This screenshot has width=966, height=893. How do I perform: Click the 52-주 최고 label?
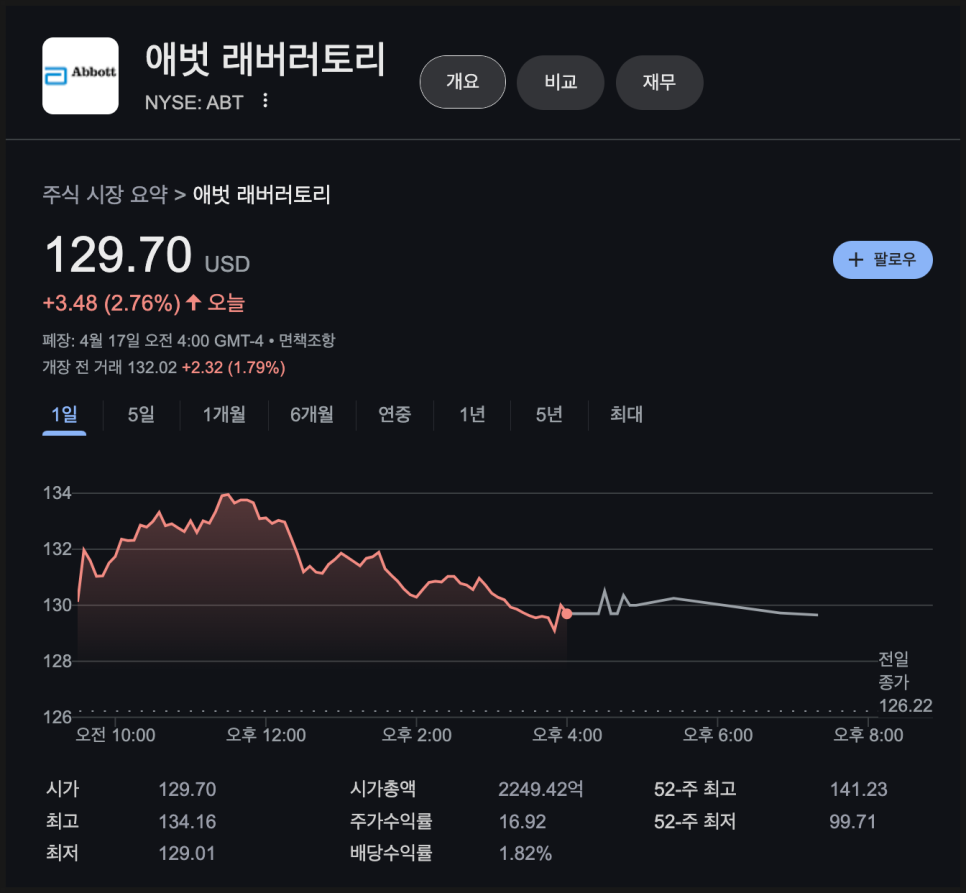click(695, 790)
